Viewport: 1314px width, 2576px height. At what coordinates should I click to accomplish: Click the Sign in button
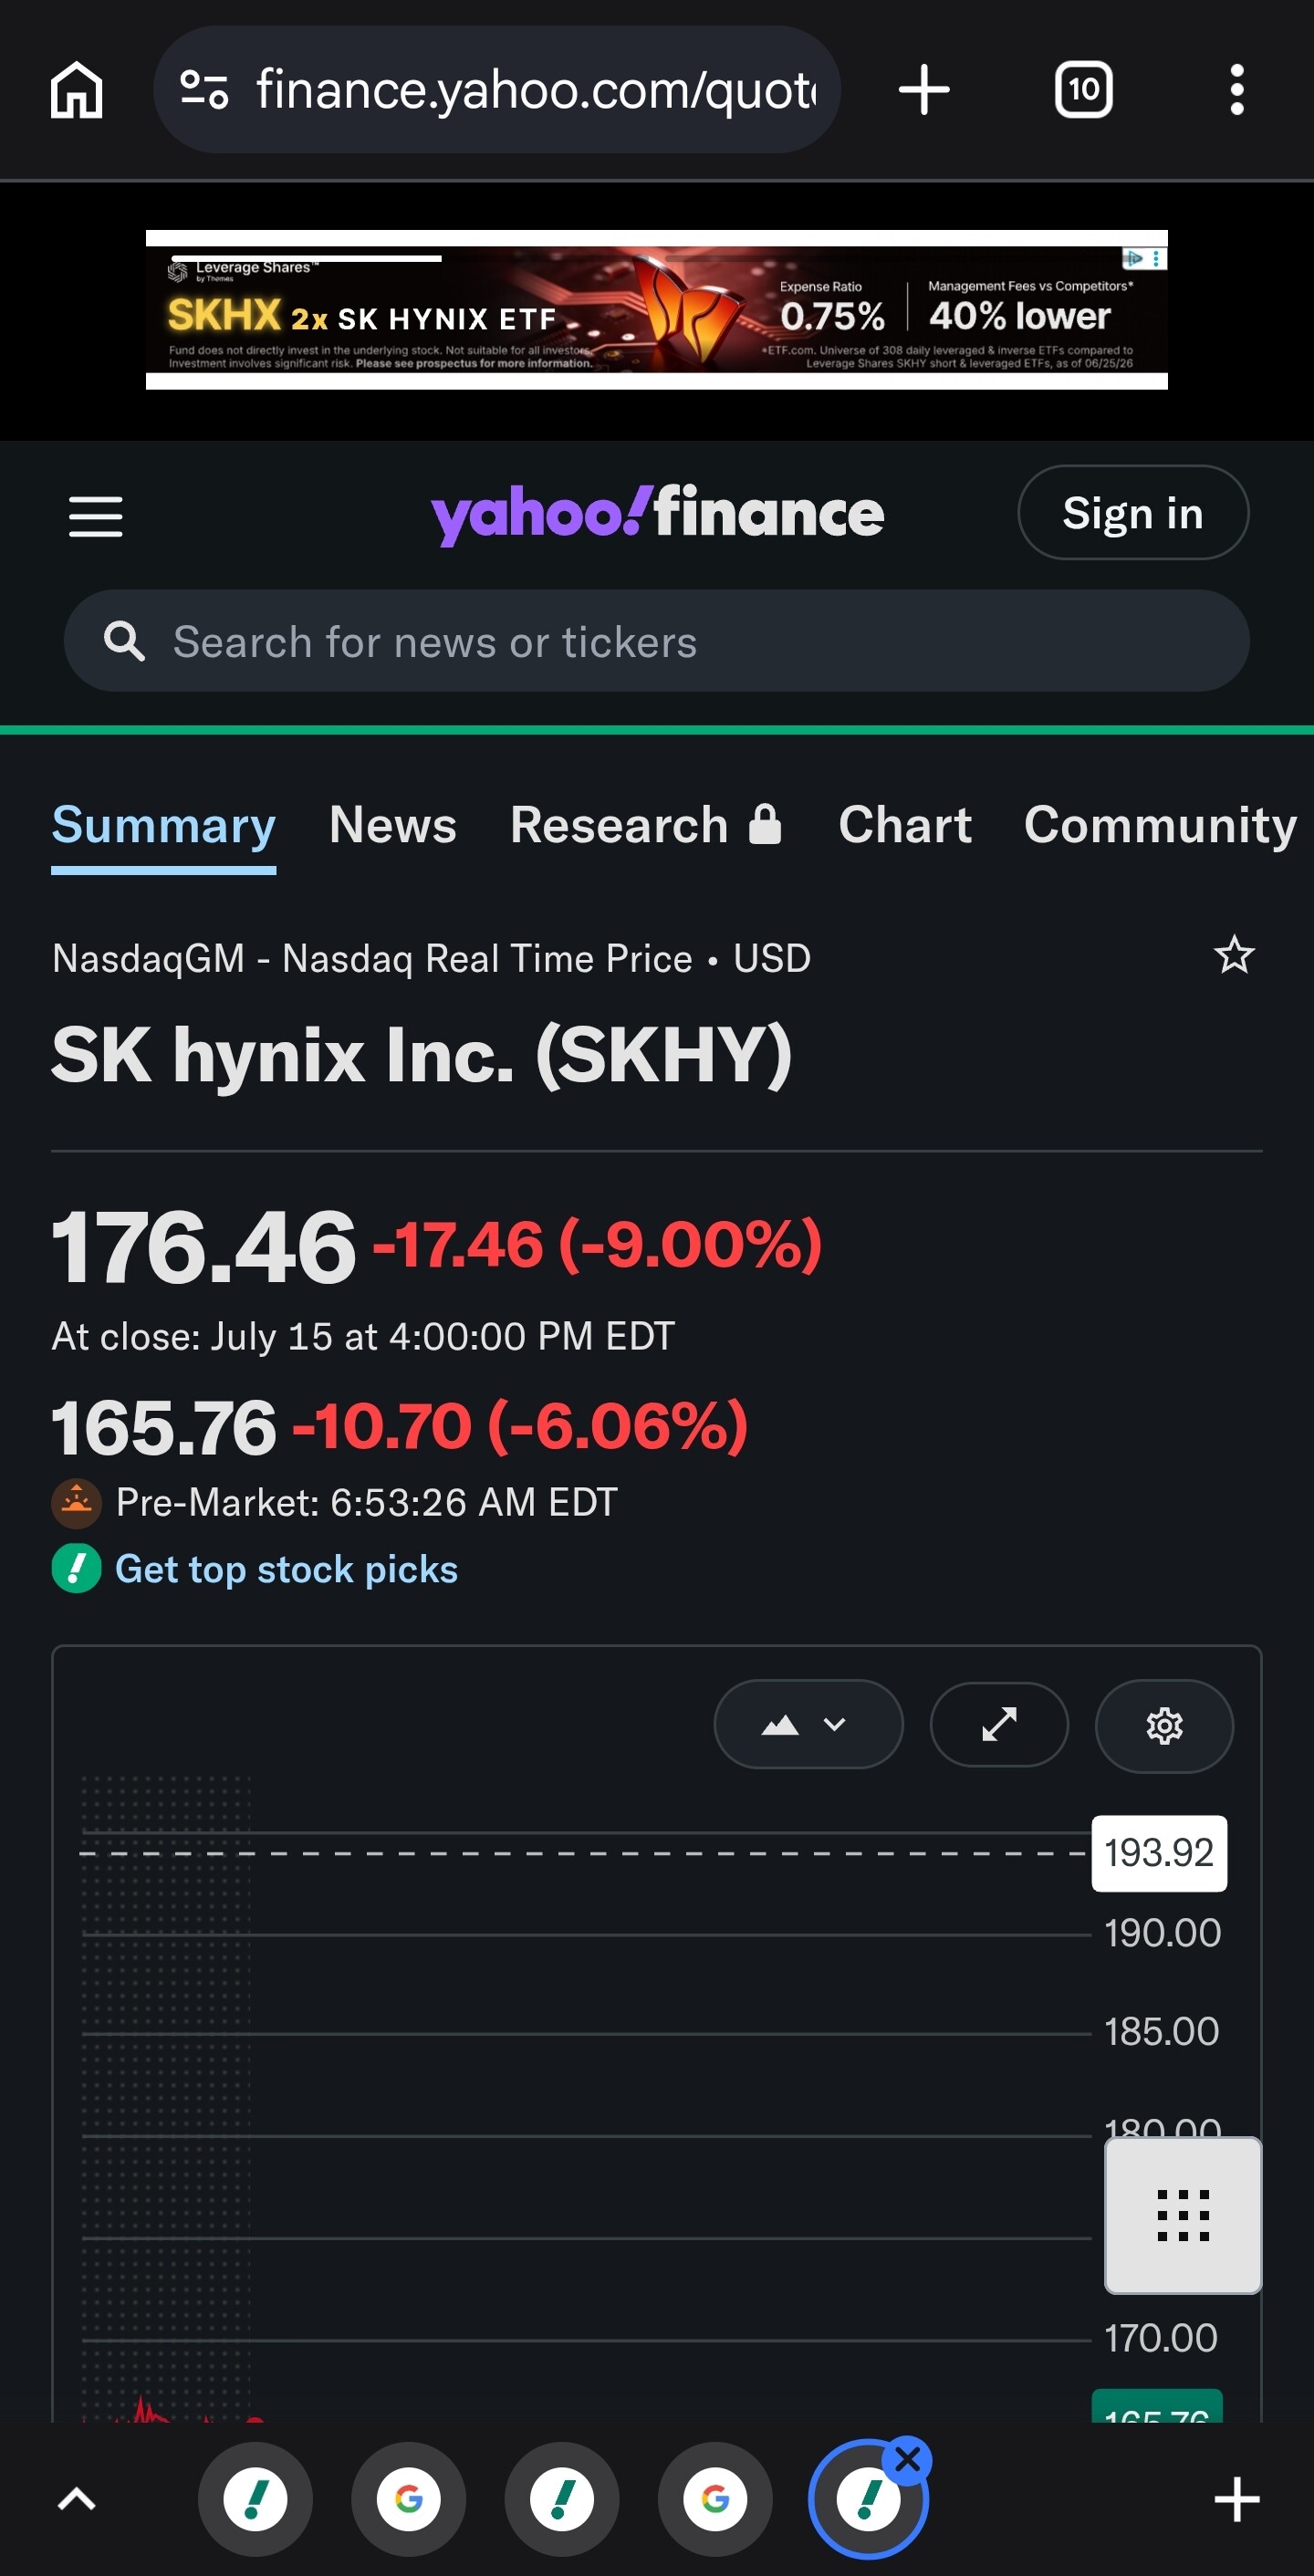click(1133, 513)
